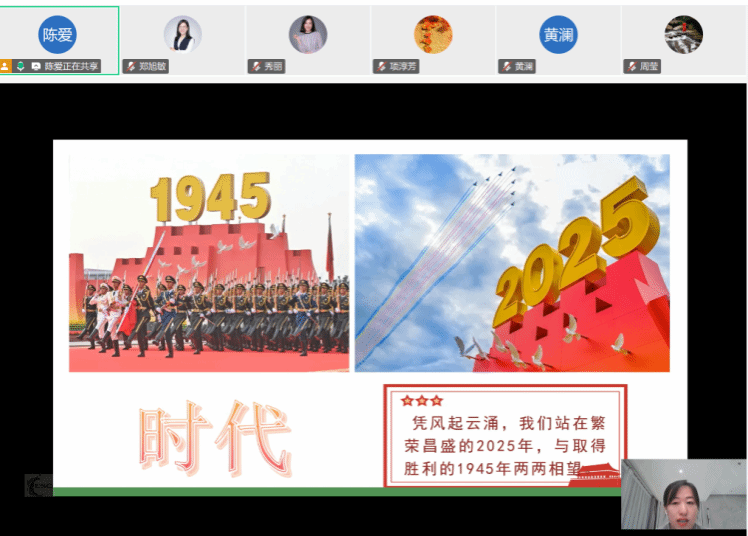
Task: Click the red-bordered text box on the slide
Action: click(505, 435)
